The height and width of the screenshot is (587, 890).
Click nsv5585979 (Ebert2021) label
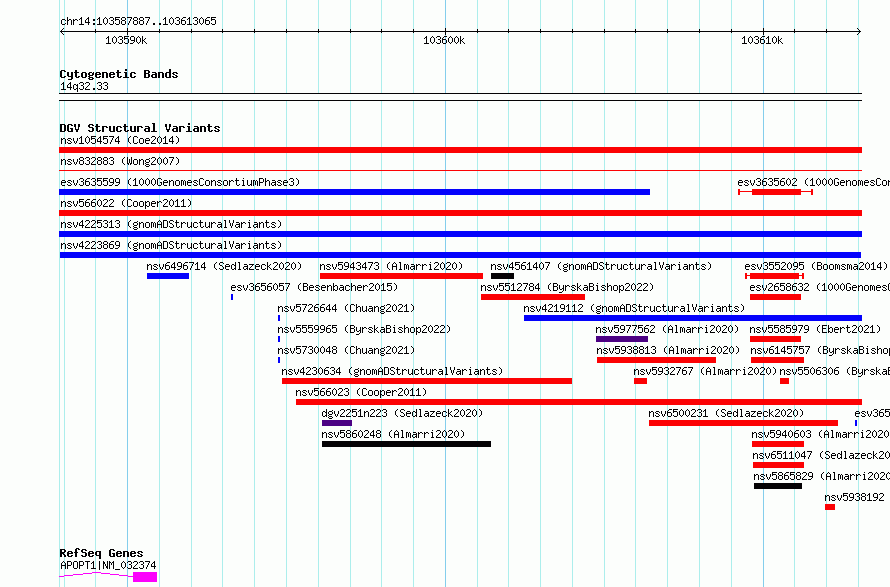pyautogui.click(x=815, y=329)
